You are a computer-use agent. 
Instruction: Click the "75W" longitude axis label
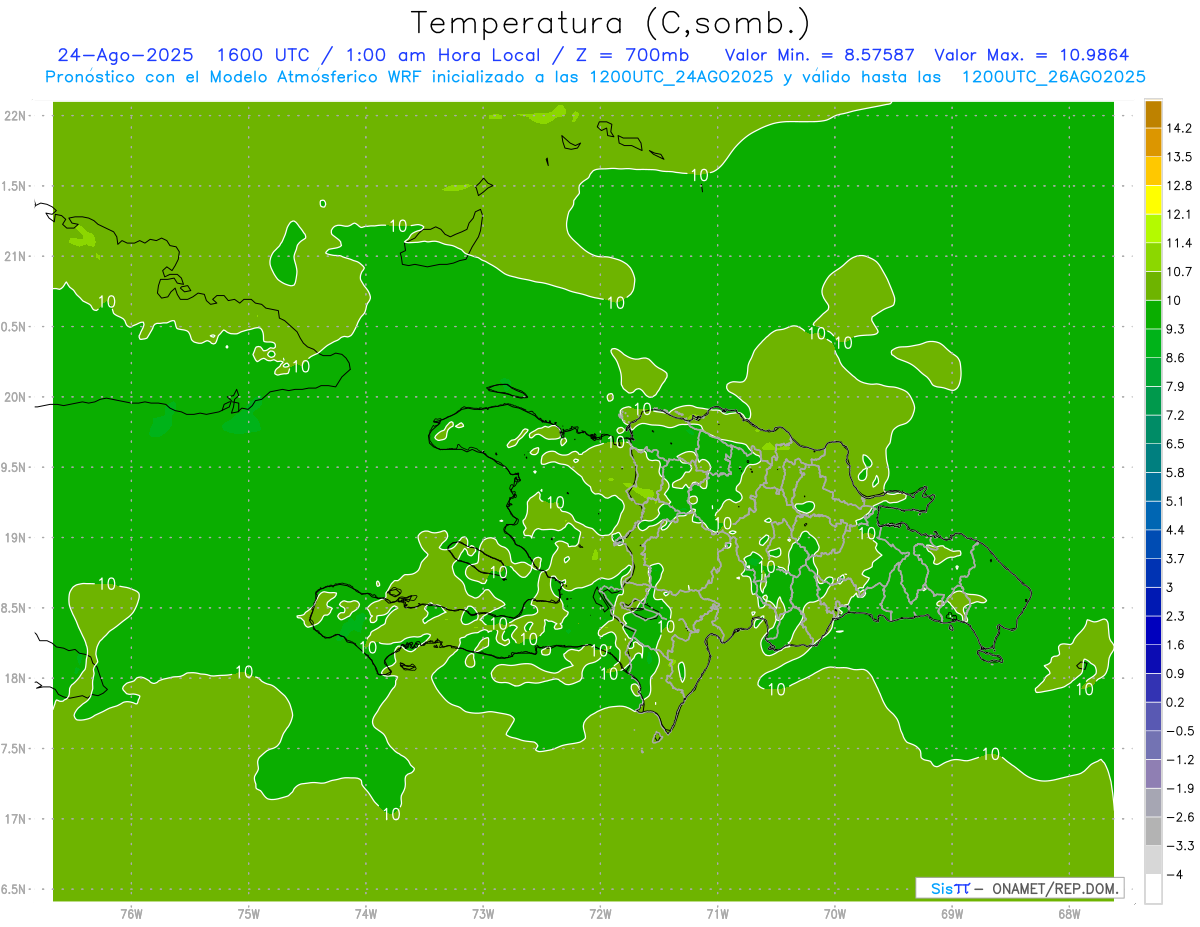[x=249, y=914]
